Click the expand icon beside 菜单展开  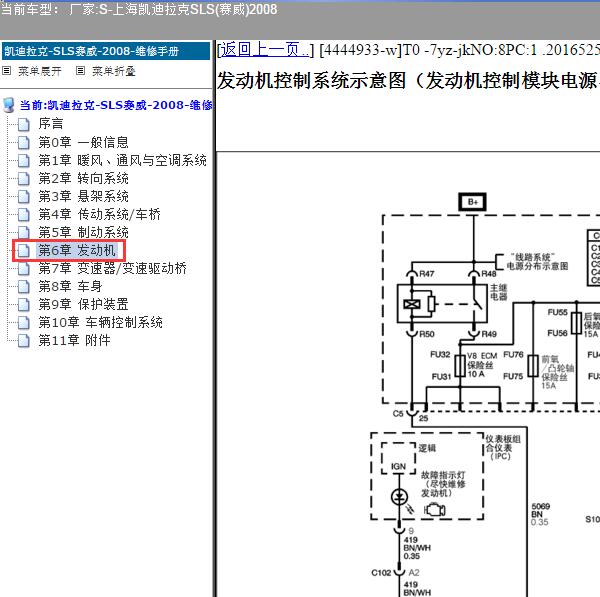[7, 71]
